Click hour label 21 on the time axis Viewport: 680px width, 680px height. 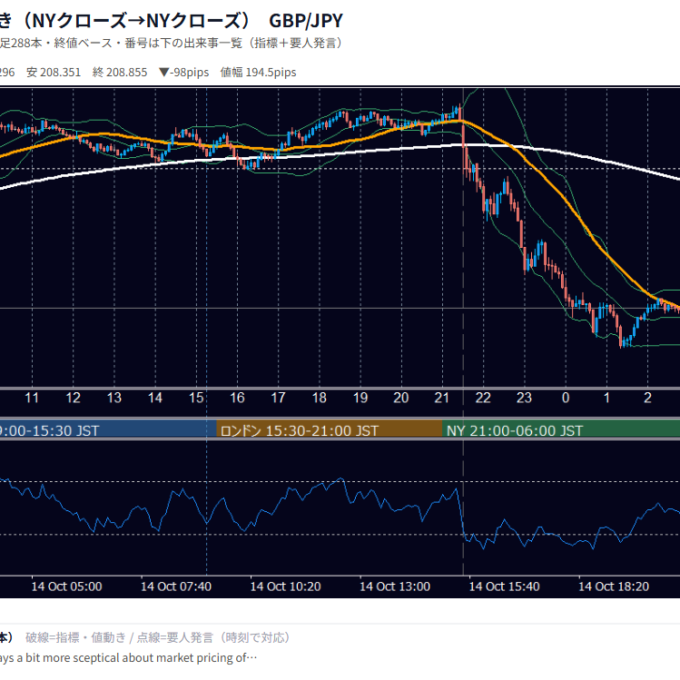click(x=442, y=398)
